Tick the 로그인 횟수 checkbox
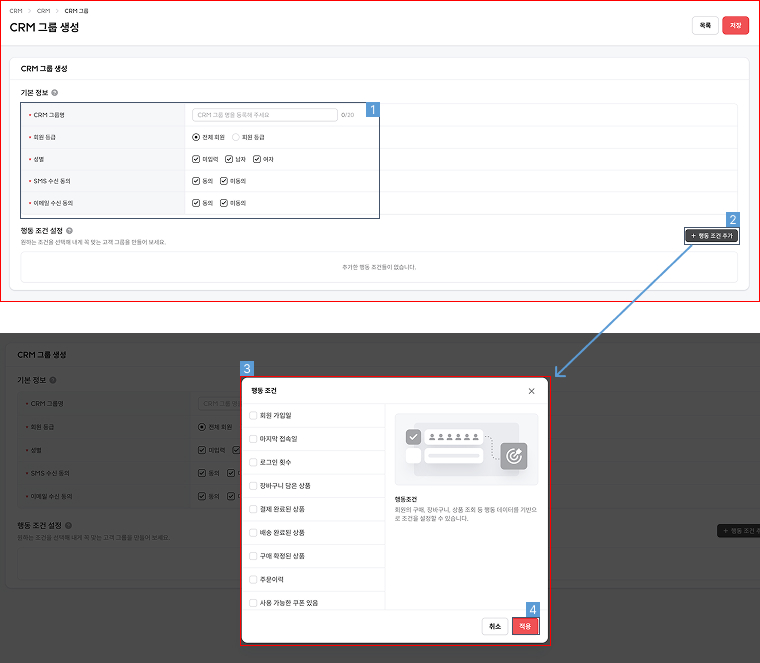 click(253, 462)
